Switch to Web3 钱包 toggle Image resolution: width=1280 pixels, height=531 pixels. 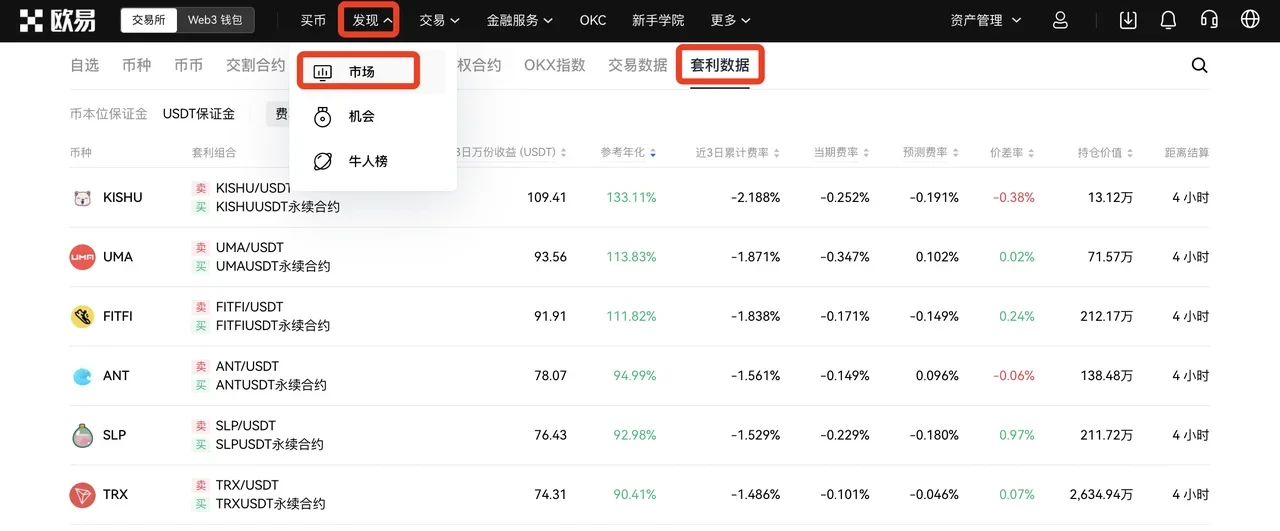221,20
